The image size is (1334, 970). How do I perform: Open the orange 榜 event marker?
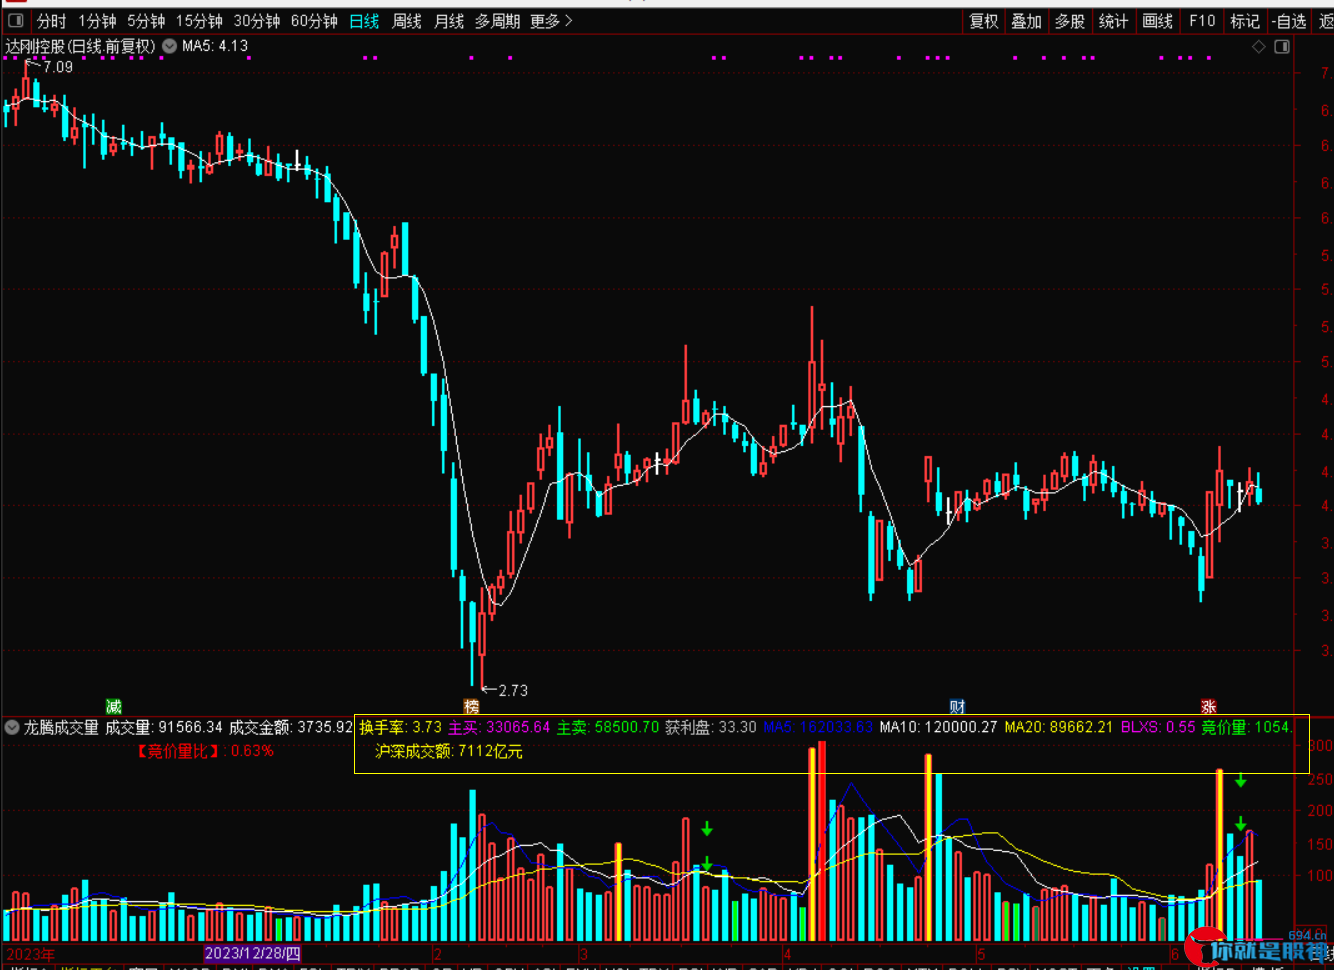471,707
